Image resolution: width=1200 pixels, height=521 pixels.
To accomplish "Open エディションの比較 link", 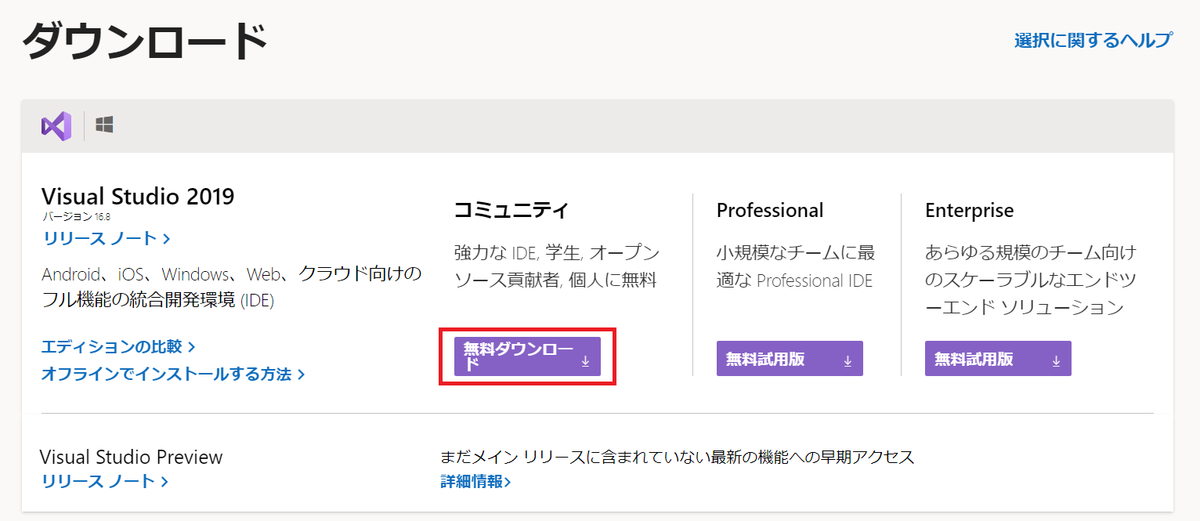I will point(118,346).
